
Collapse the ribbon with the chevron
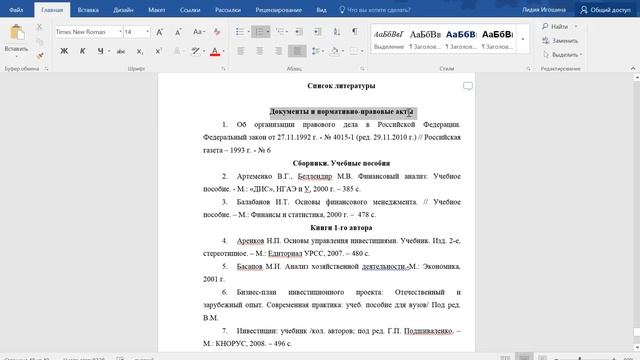click(x=633, y=69)
